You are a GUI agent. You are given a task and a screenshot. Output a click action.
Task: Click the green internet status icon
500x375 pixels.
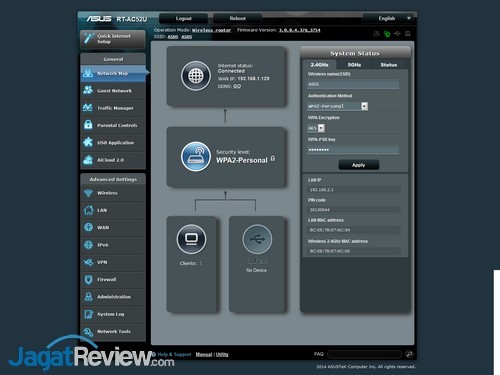click(387, 34)
